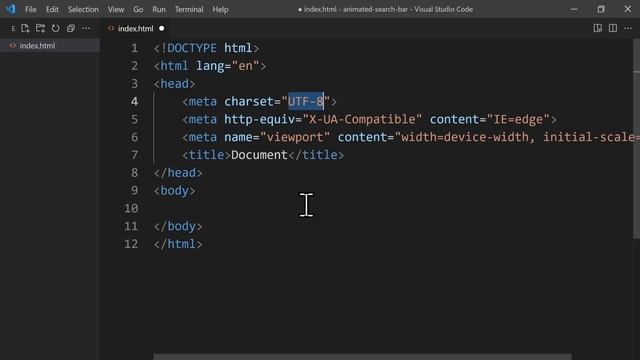Click the width=device-width content text
The image size is (640, 360).
tap(465, 137)
